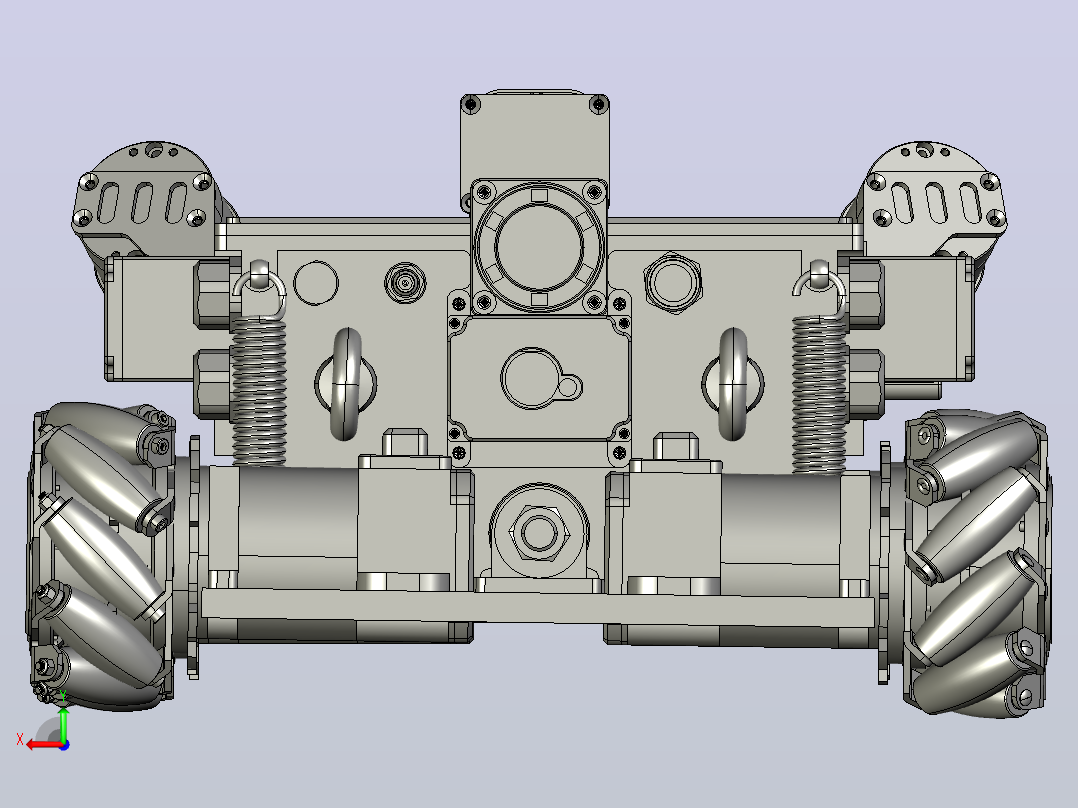Select the left suspension coil spring

pyautogui.click(x=259, y=392)
